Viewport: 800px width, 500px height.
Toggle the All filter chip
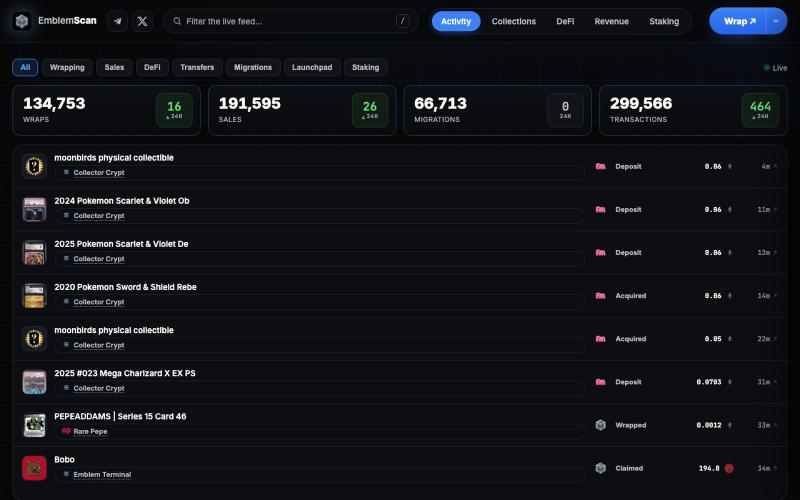pyautogui.click(x=25, y=67)
